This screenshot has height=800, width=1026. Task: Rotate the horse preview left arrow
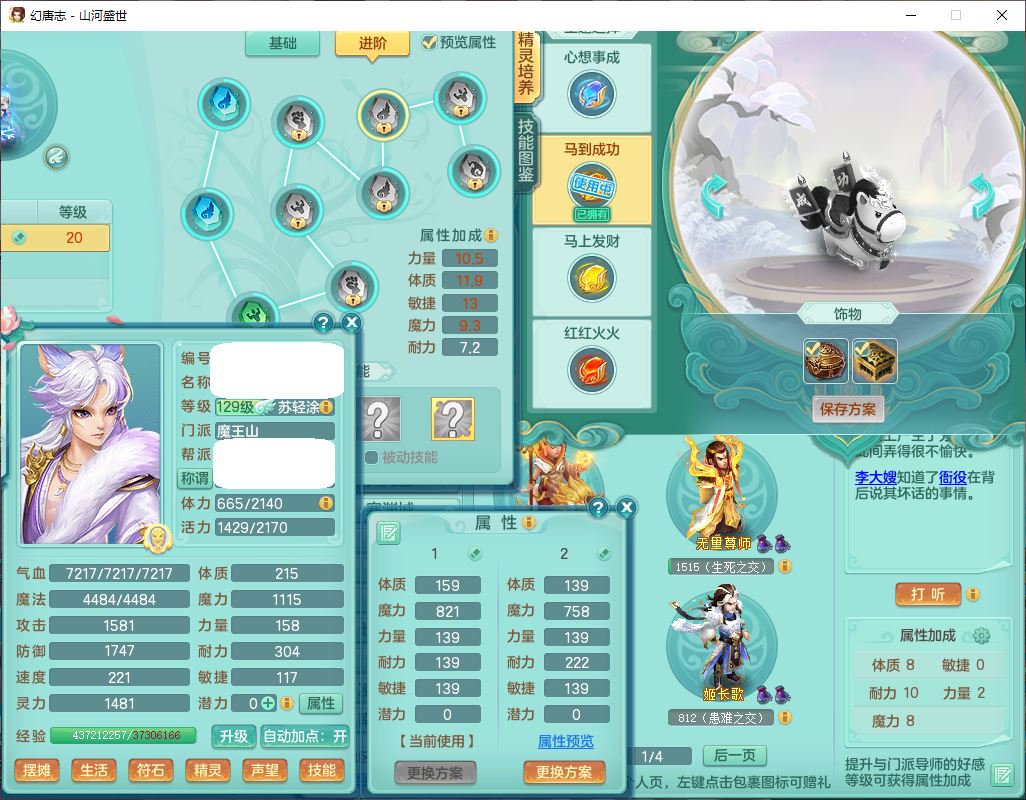tap(715, 195)
